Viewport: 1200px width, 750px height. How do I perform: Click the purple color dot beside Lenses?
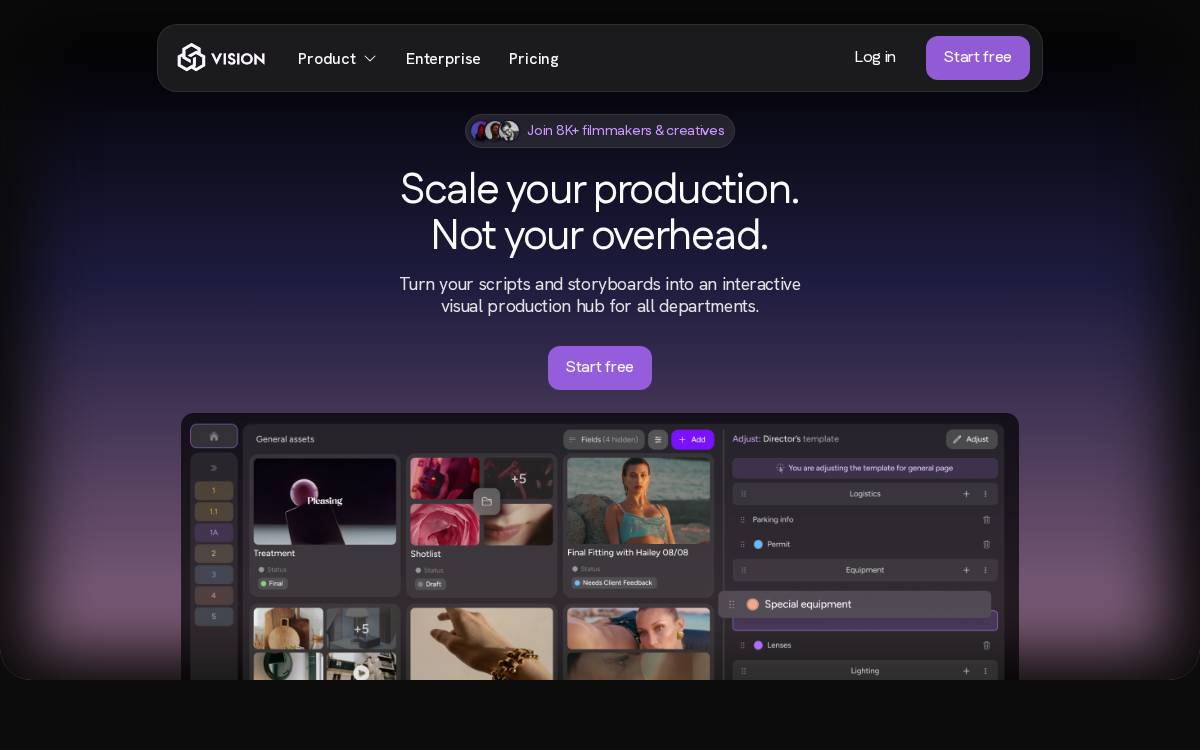(x=758, y=646)
